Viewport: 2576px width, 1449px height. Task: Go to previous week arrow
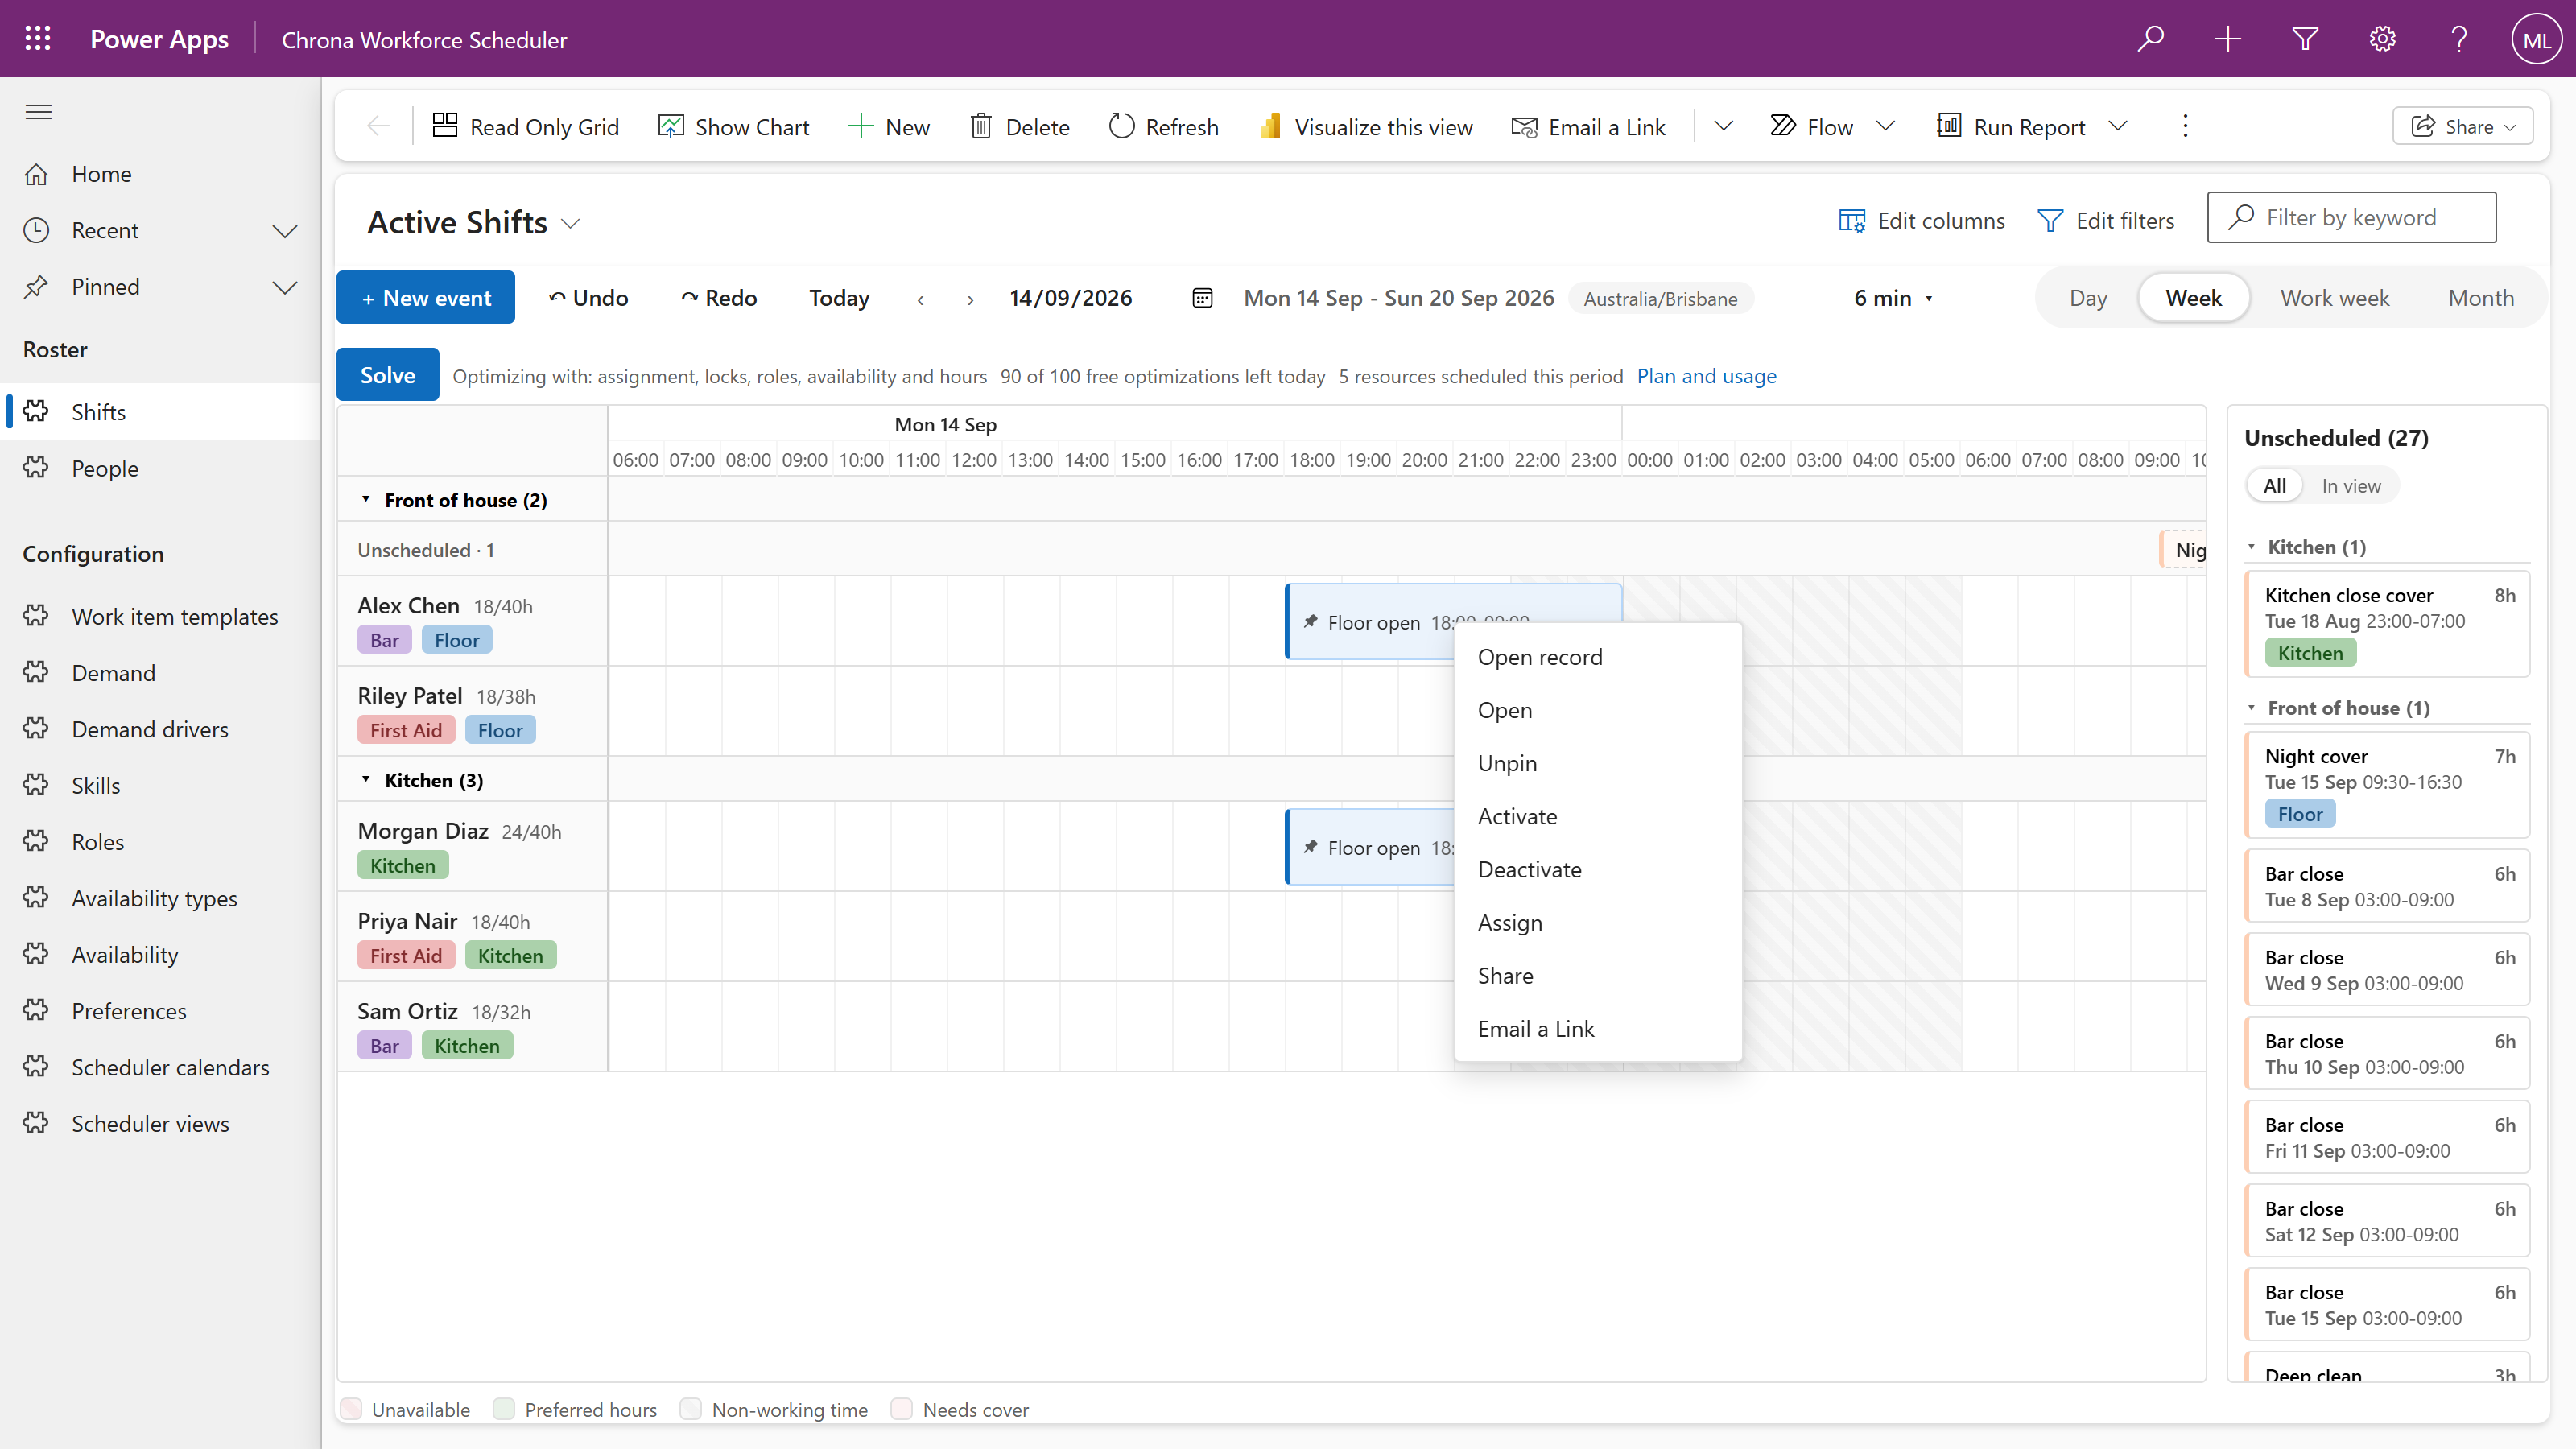(x=920, y=299)
